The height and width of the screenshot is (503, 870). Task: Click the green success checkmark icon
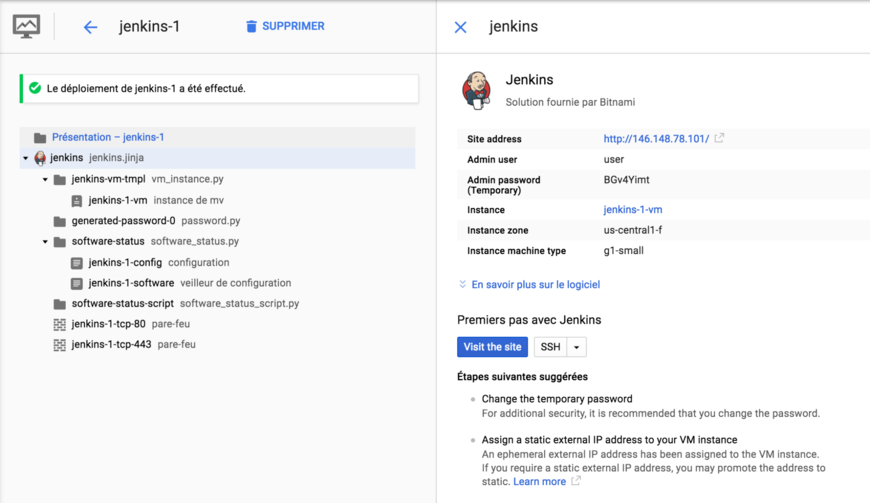pos(35,88)
